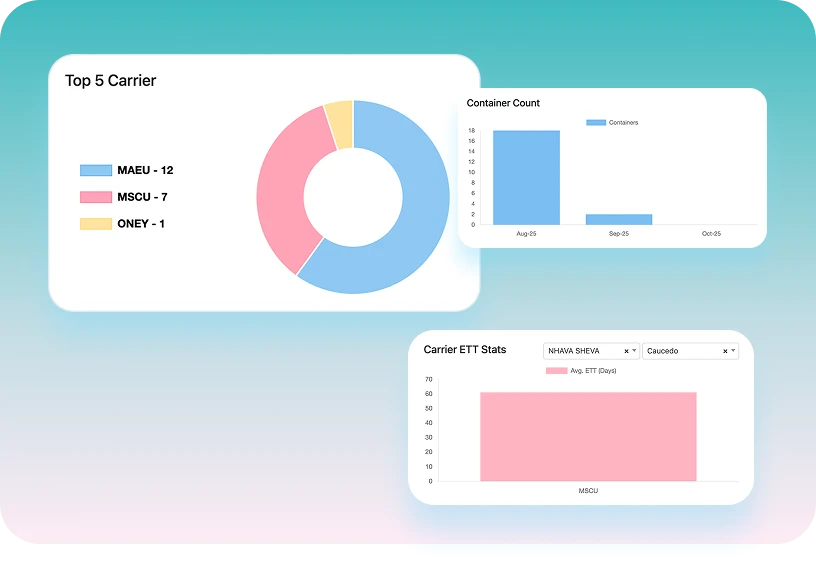This screenshot has width=816, height=564.
Task: Toggle the MSCU - 7 legend entry
Action: pos(142,197)
